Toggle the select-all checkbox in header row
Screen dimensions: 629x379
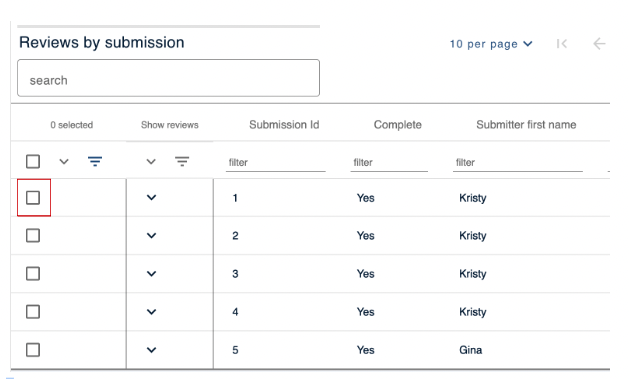point(33,162)
